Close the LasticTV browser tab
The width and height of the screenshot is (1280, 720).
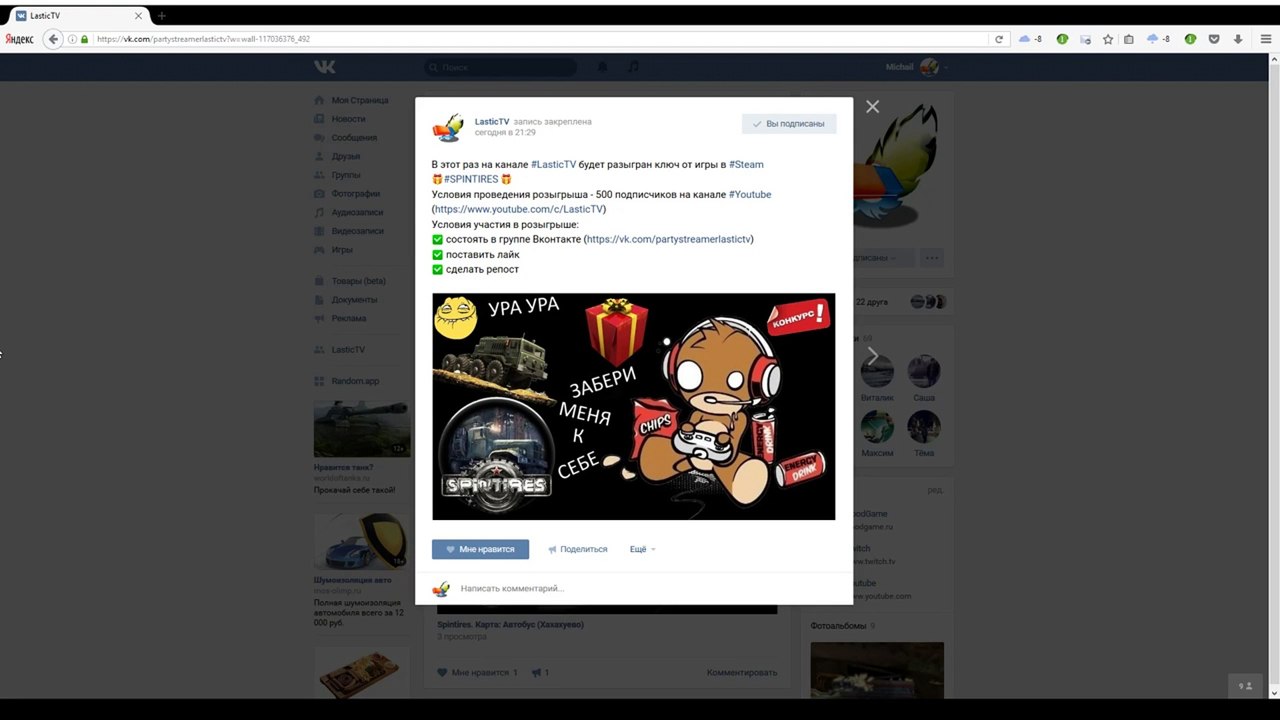tap(138, 16)
